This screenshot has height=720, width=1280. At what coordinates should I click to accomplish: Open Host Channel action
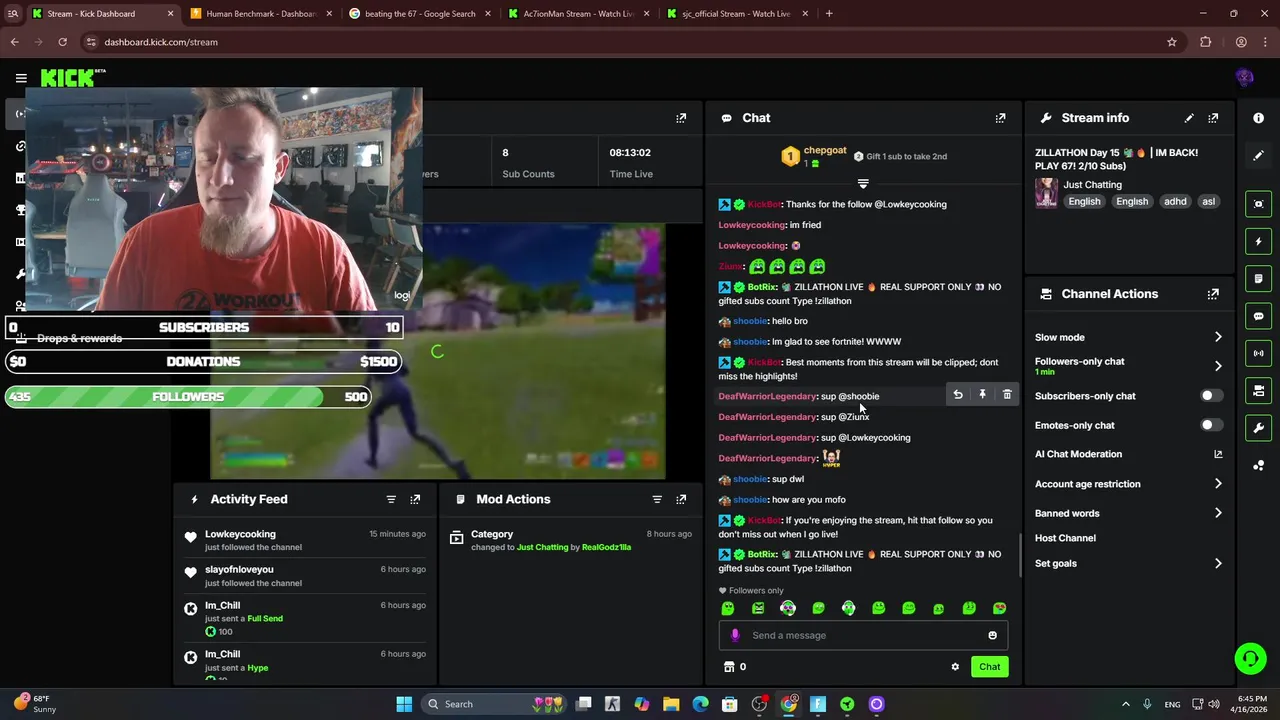pos(1065,538)
